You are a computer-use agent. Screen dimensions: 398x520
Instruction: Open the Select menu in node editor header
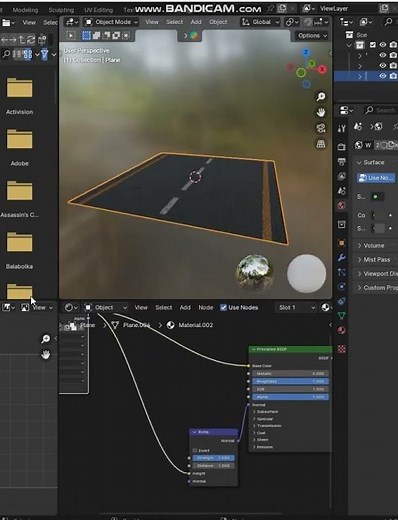(x=164, y=307)
